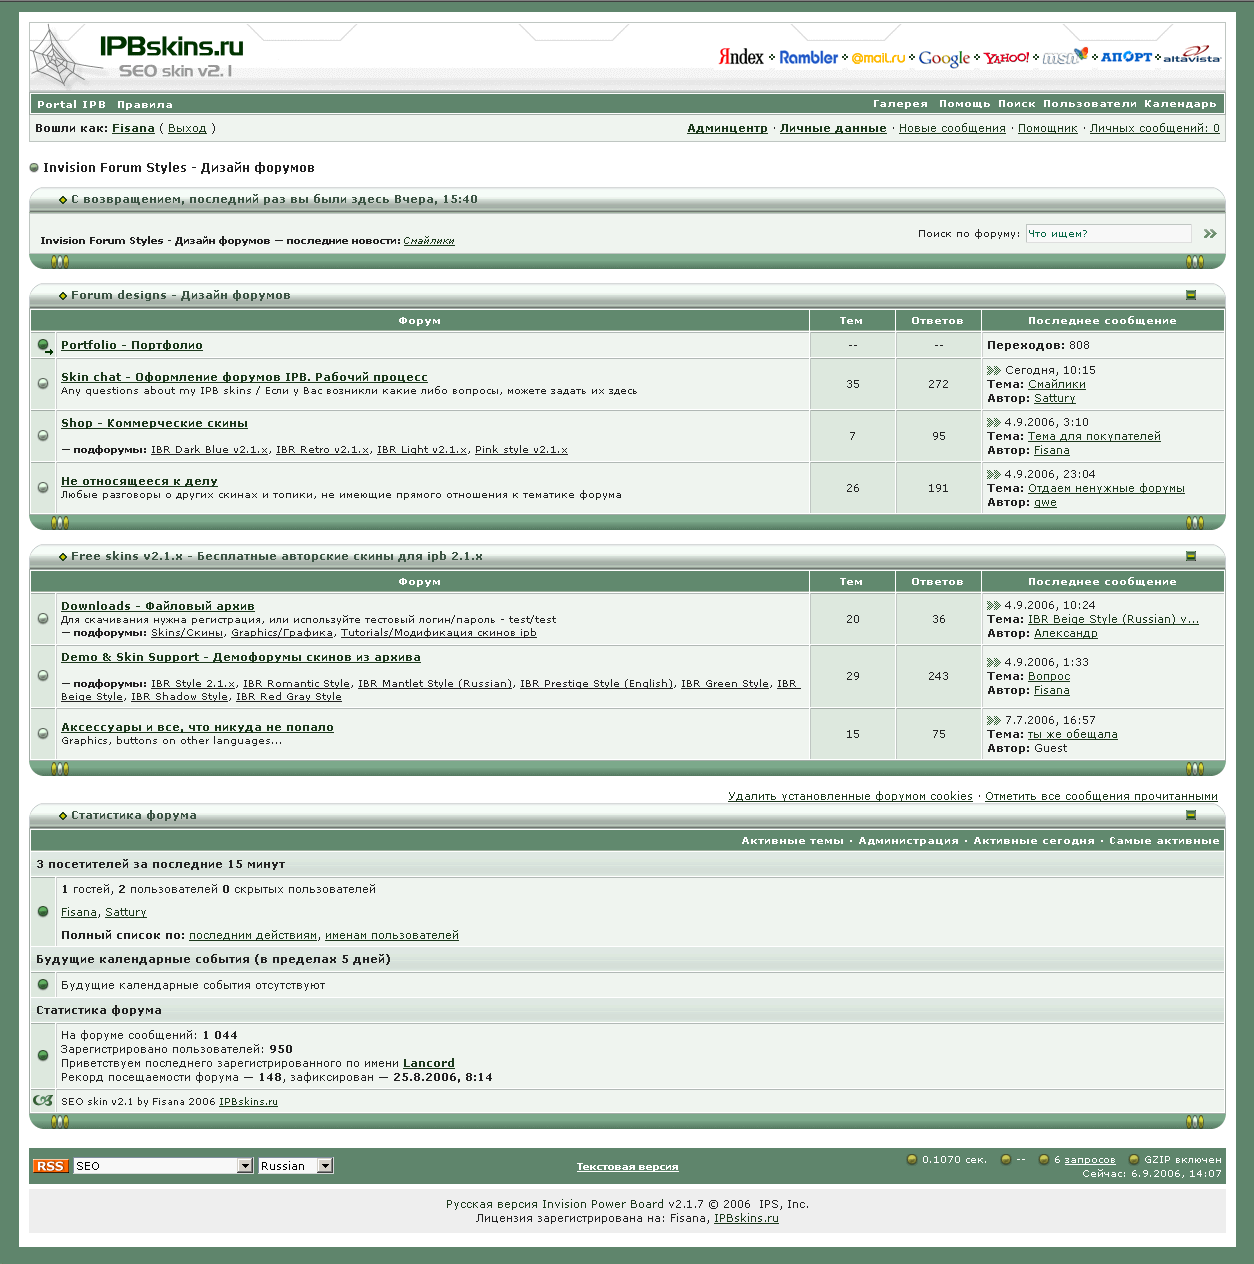Open the Rambler logo link
1254x1264 pixels.
point(808,57)
